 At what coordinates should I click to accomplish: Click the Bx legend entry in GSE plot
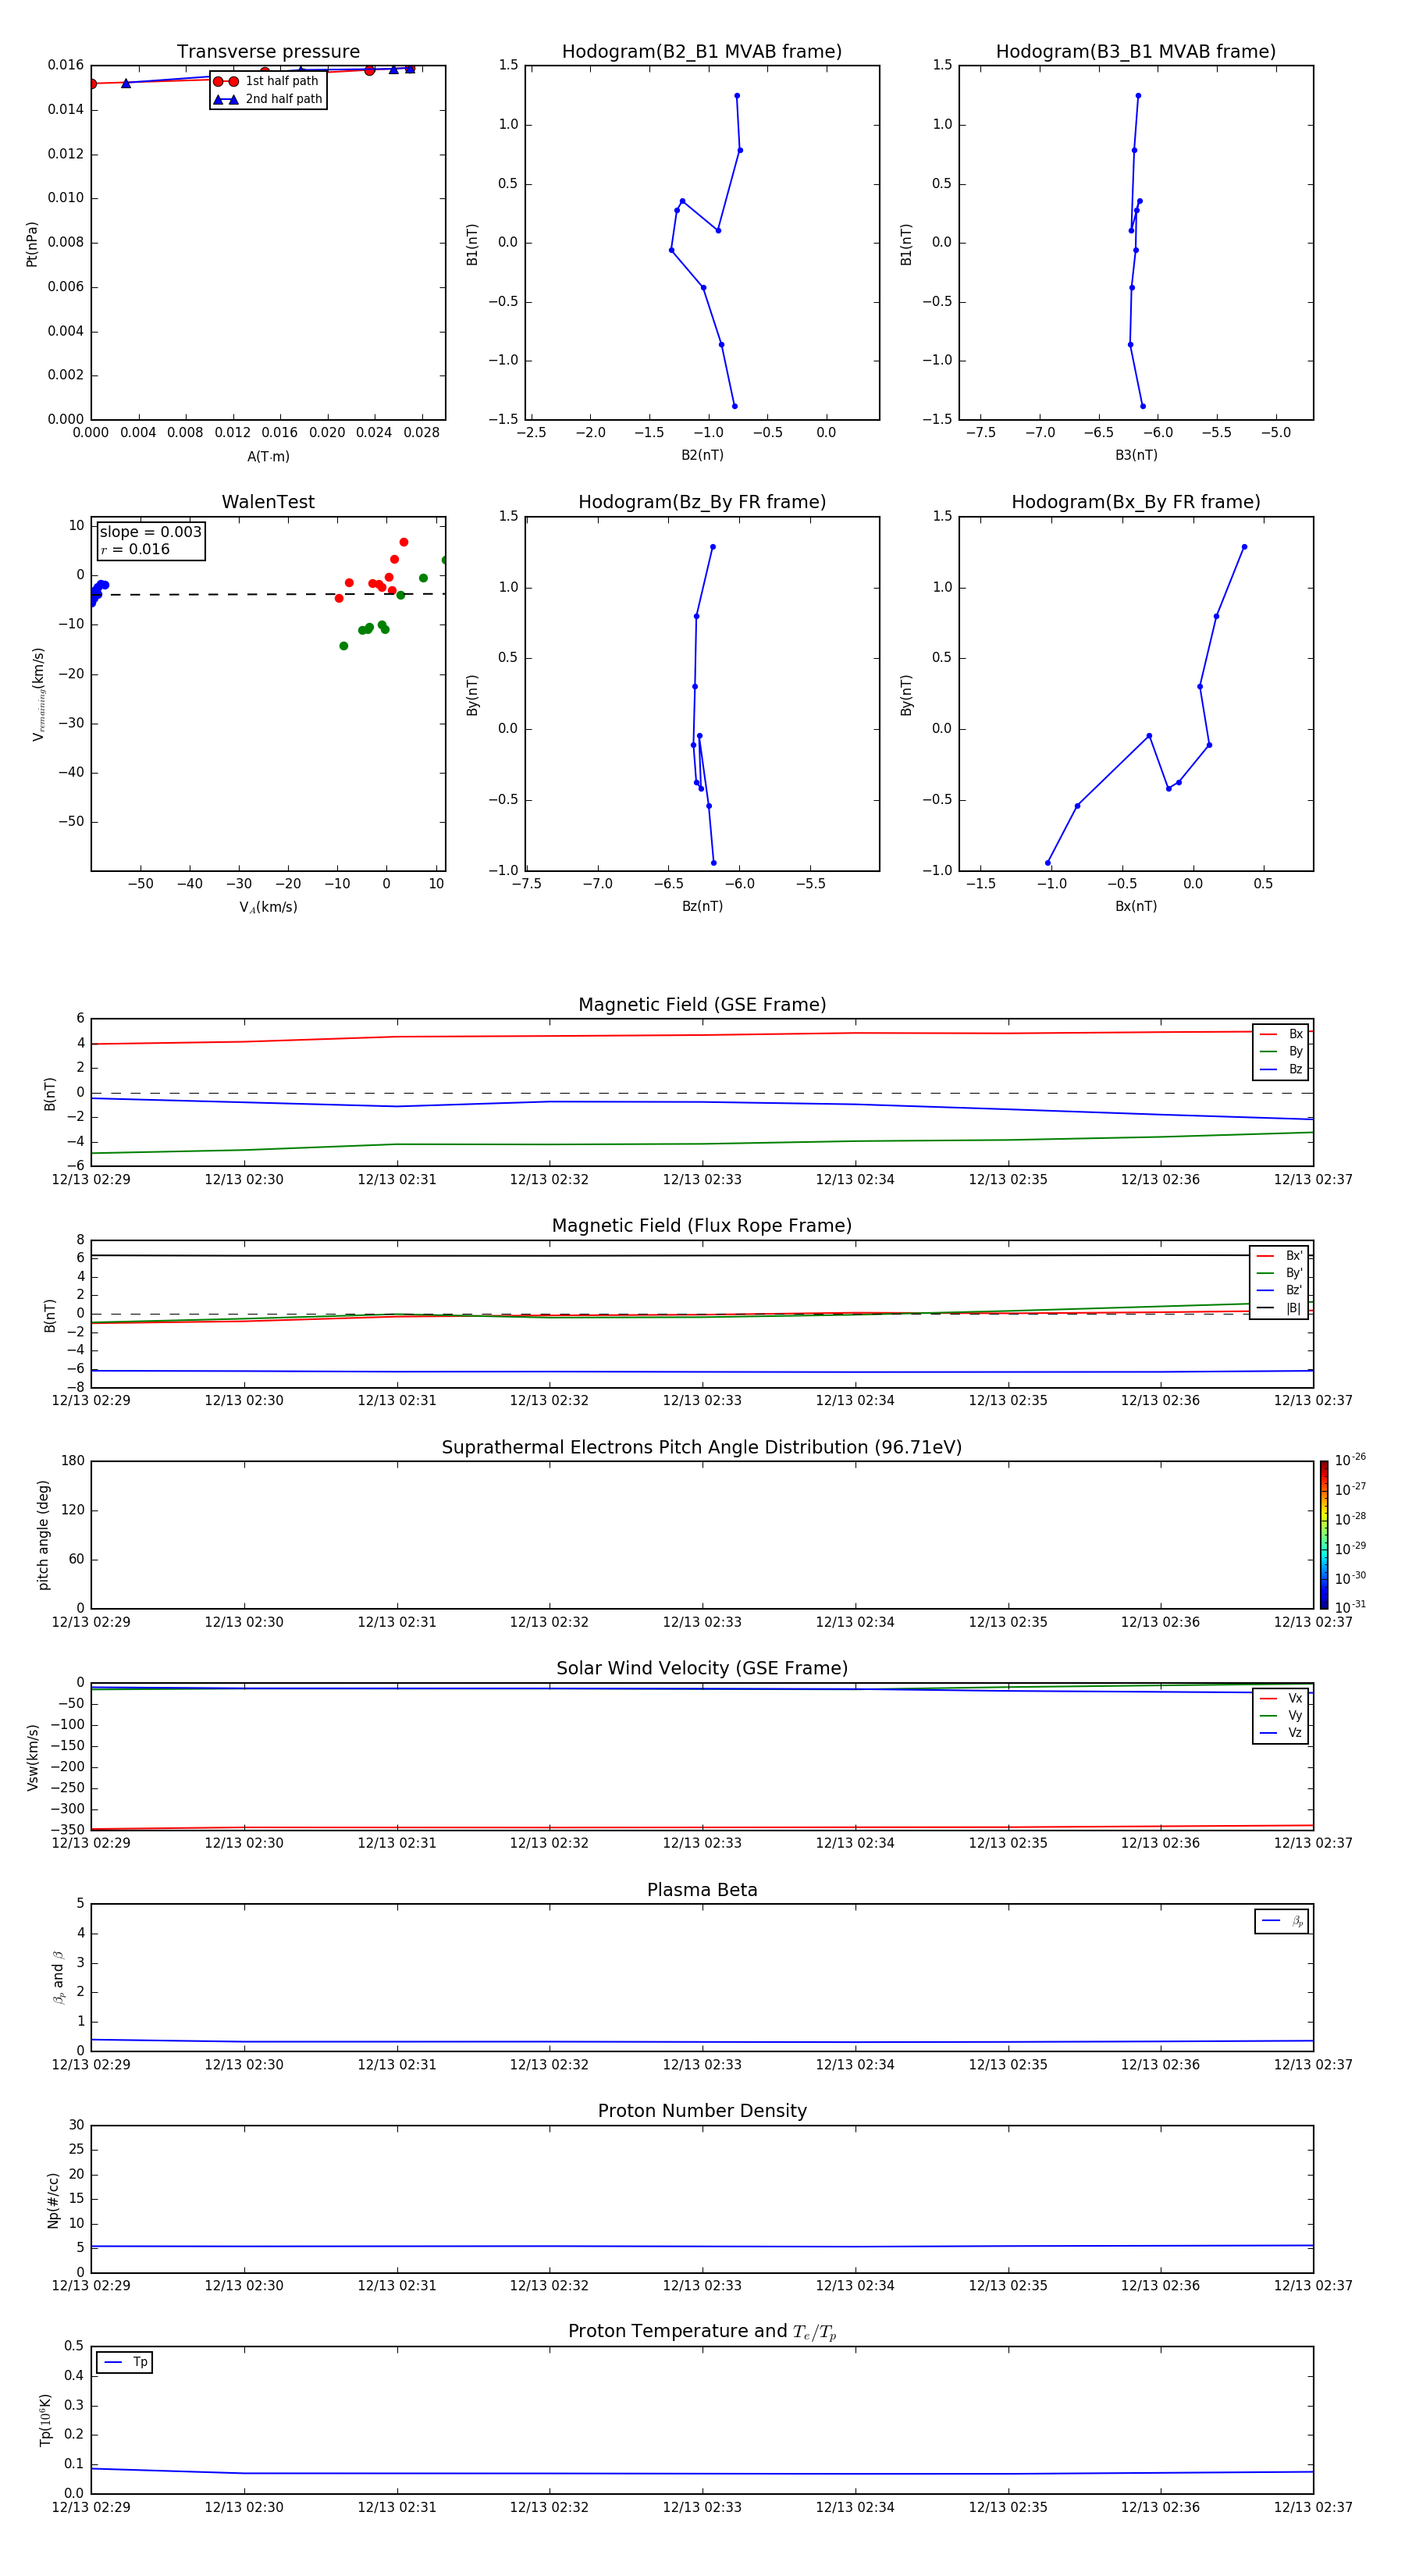click(x=1281, y=1034)
